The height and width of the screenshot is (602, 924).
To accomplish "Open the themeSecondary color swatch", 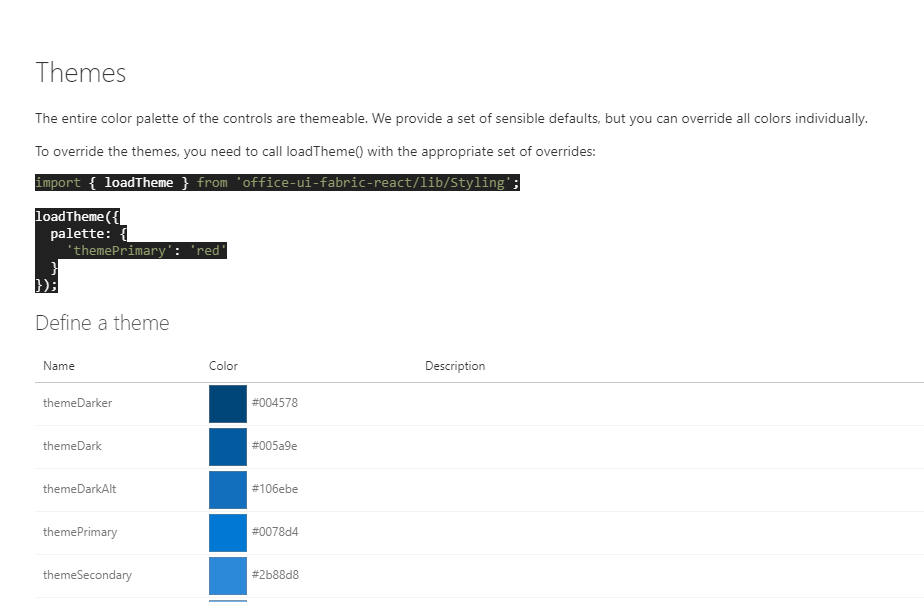I will click(x=227, y=575).
